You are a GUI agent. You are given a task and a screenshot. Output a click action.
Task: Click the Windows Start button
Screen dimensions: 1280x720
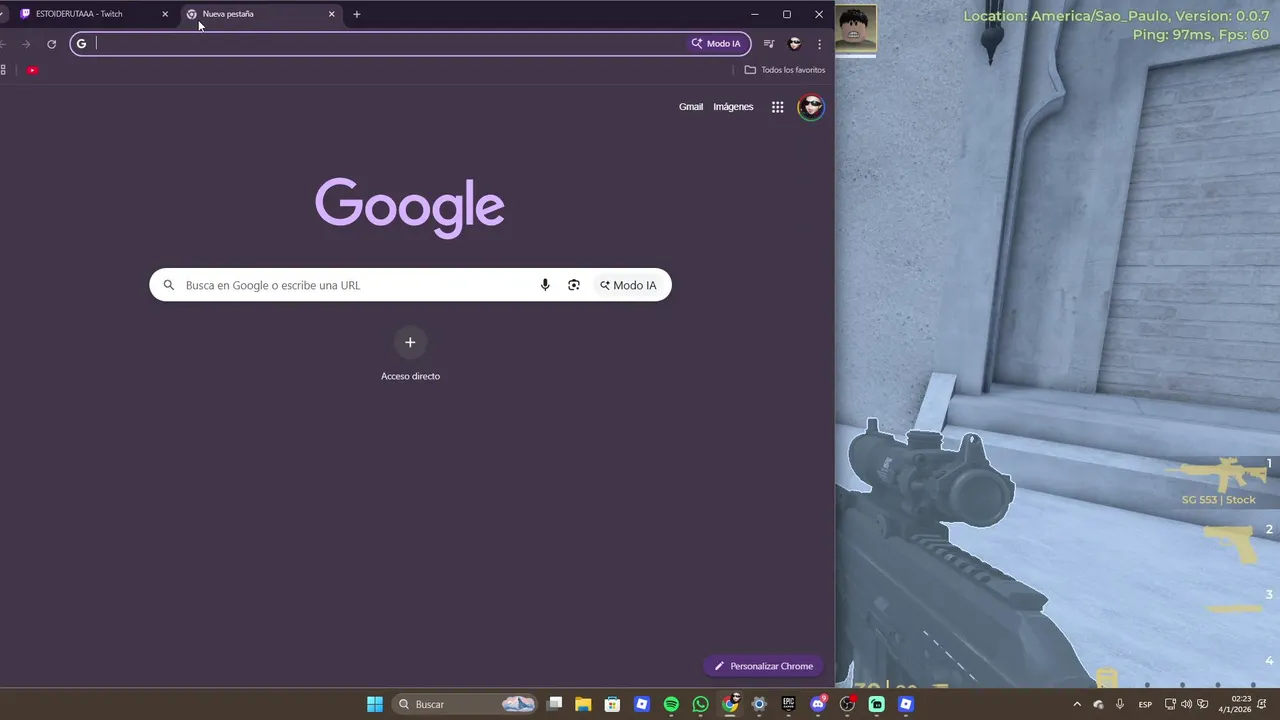(x=375, y=704)
